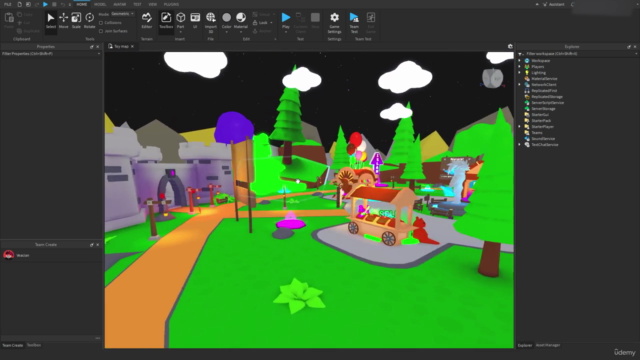Open the Part dropdown arrow
This screenshot has height=360, width=640.
click(x=180, y=32)
